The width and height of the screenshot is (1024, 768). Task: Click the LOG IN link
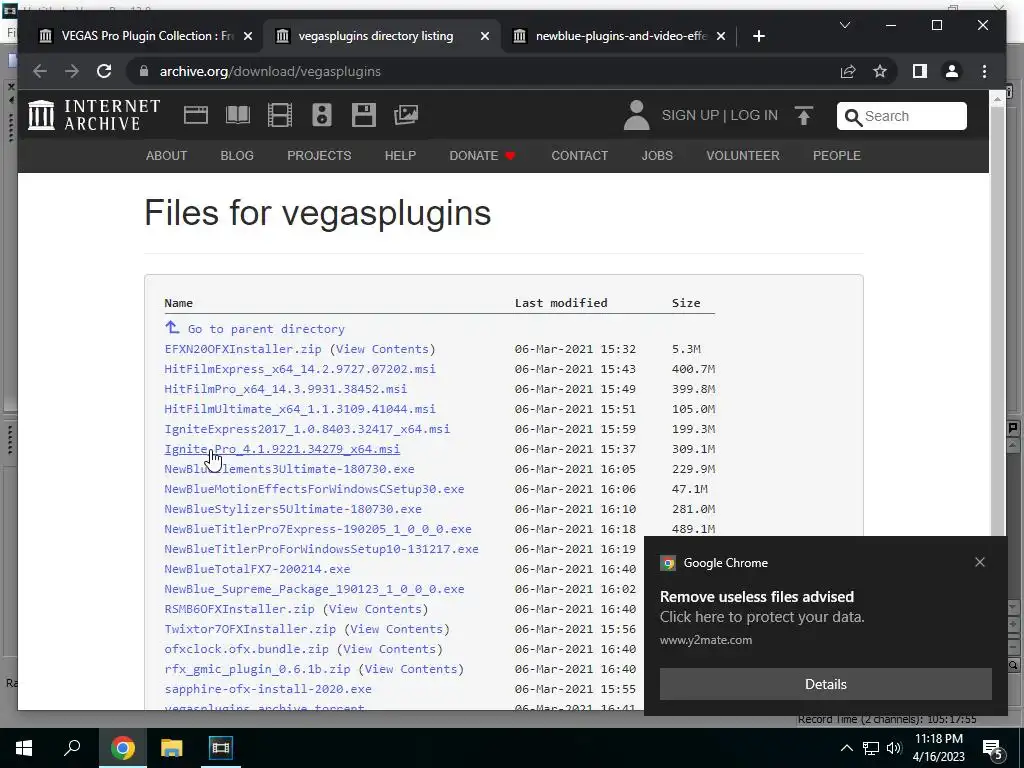point(754,116)
